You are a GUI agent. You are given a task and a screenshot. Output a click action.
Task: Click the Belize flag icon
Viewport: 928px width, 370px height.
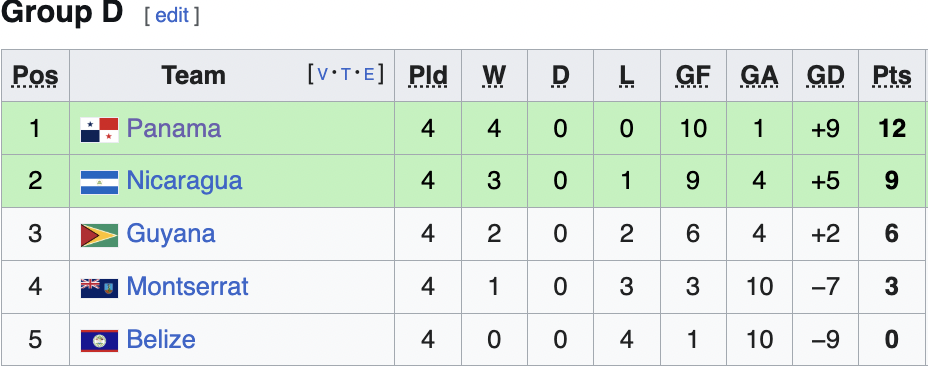point(99,341)
